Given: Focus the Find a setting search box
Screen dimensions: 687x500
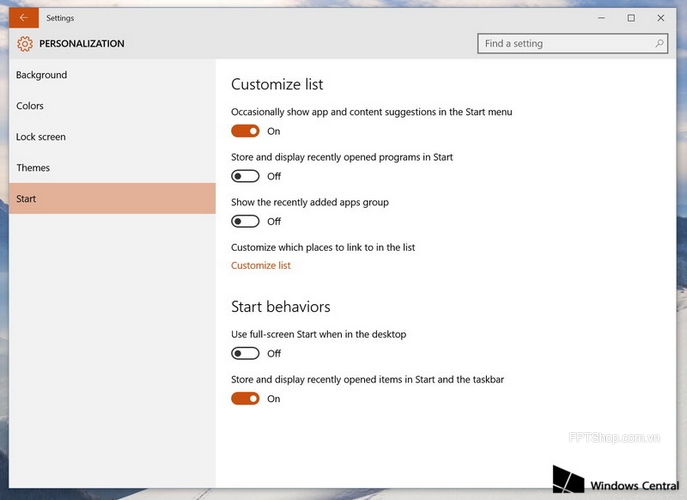Looking at the screenshot, I should tap(573, 43).
